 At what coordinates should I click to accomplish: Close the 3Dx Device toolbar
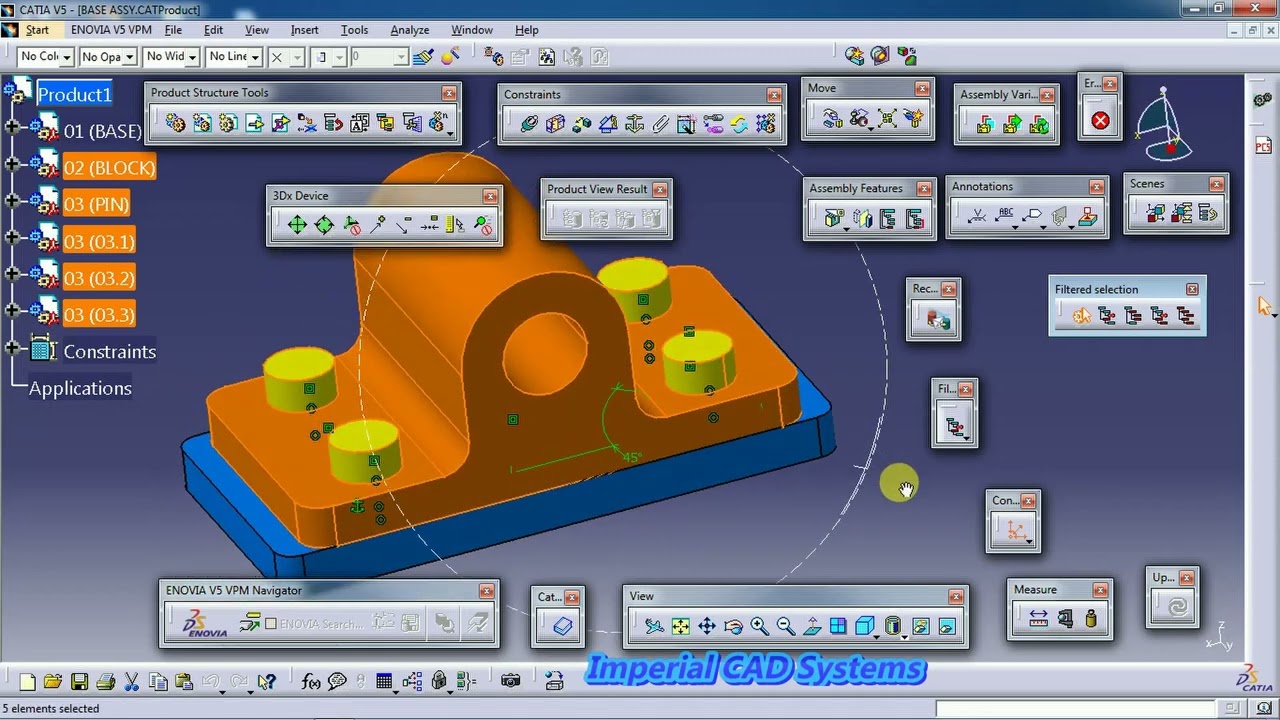pyautogui.click(x=490, y=196)
